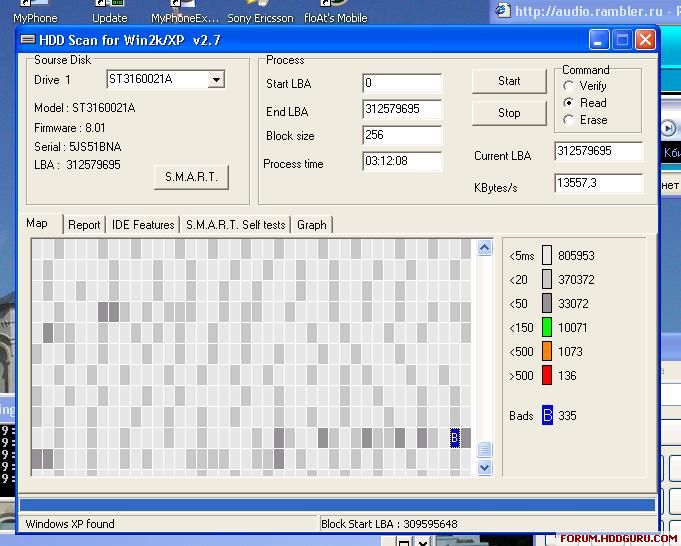Select the Verify command option
Screen dimensions: 681x546
click(569, 86)
